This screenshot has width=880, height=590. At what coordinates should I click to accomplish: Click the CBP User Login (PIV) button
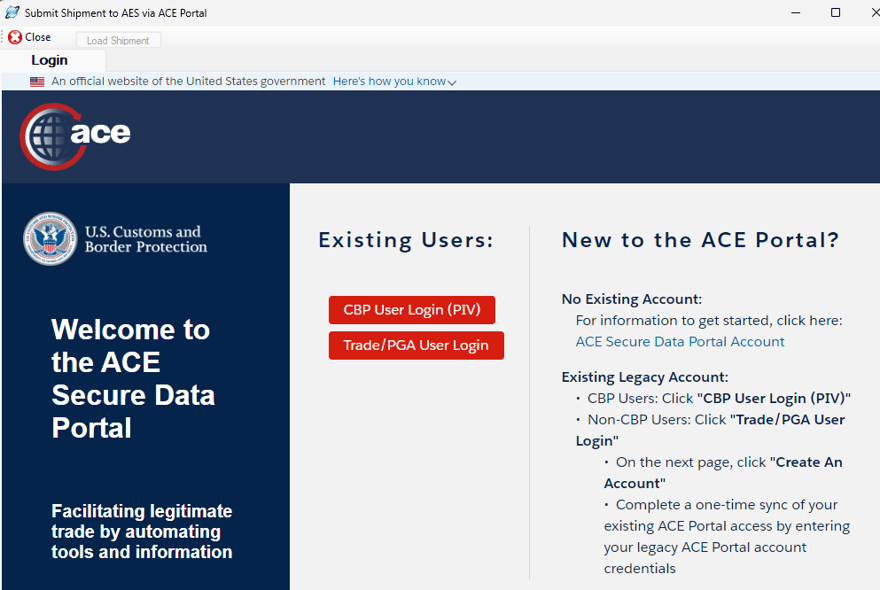[x=412, y=310]
